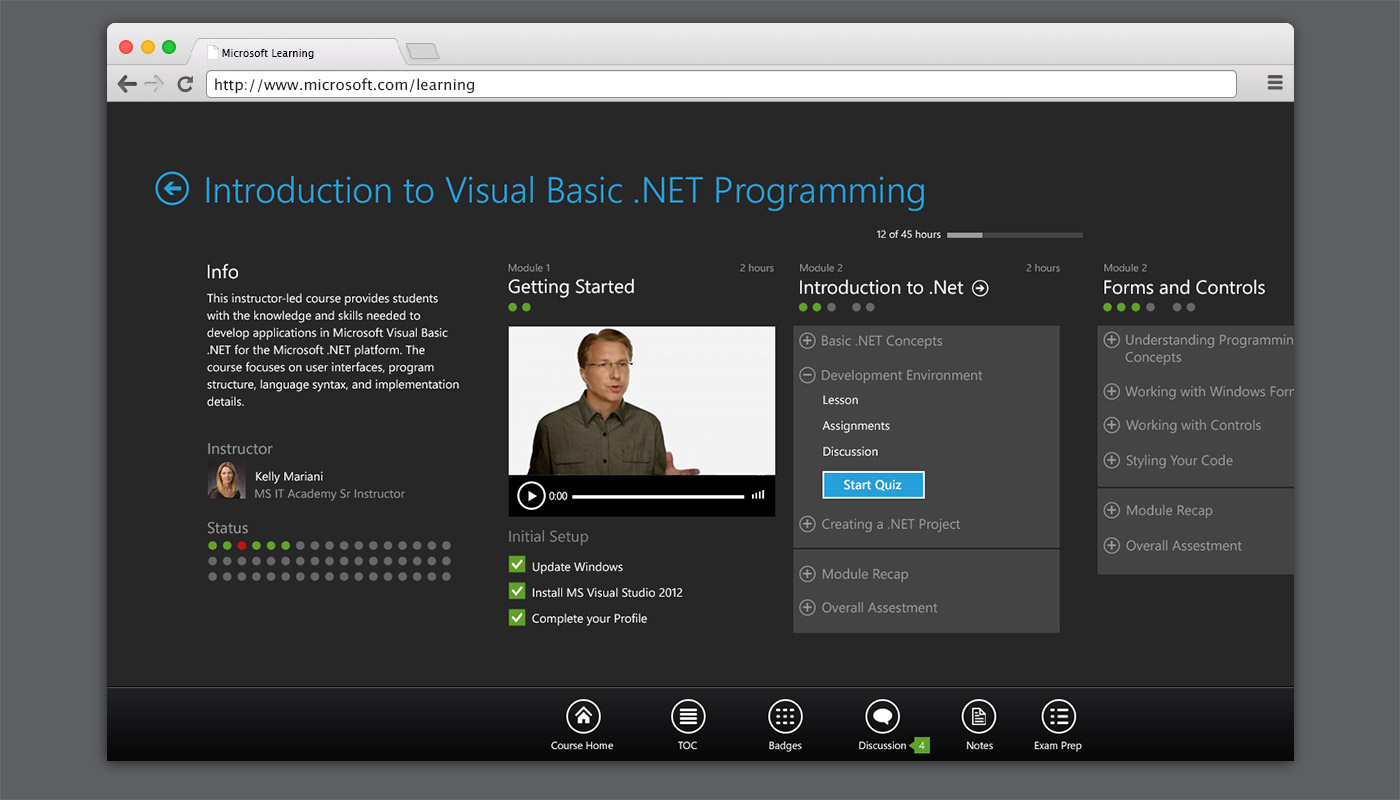Open the TOC icon

(687, 716)
